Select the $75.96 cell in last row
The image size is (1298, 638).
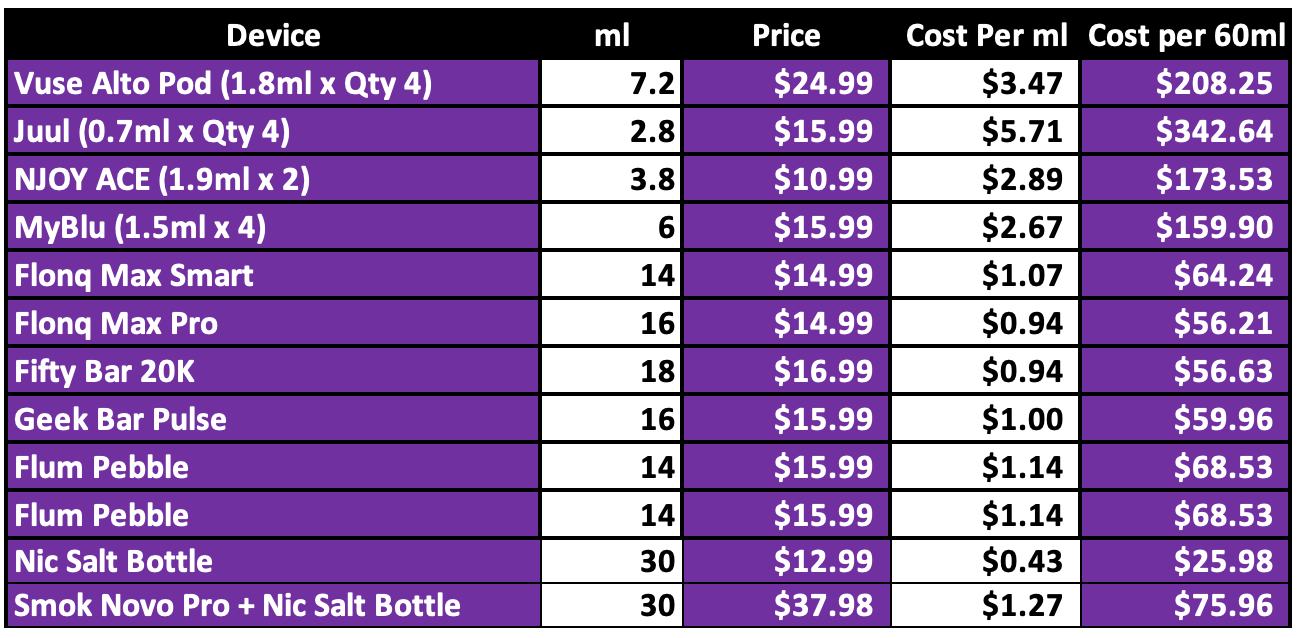click(1186, 606)
